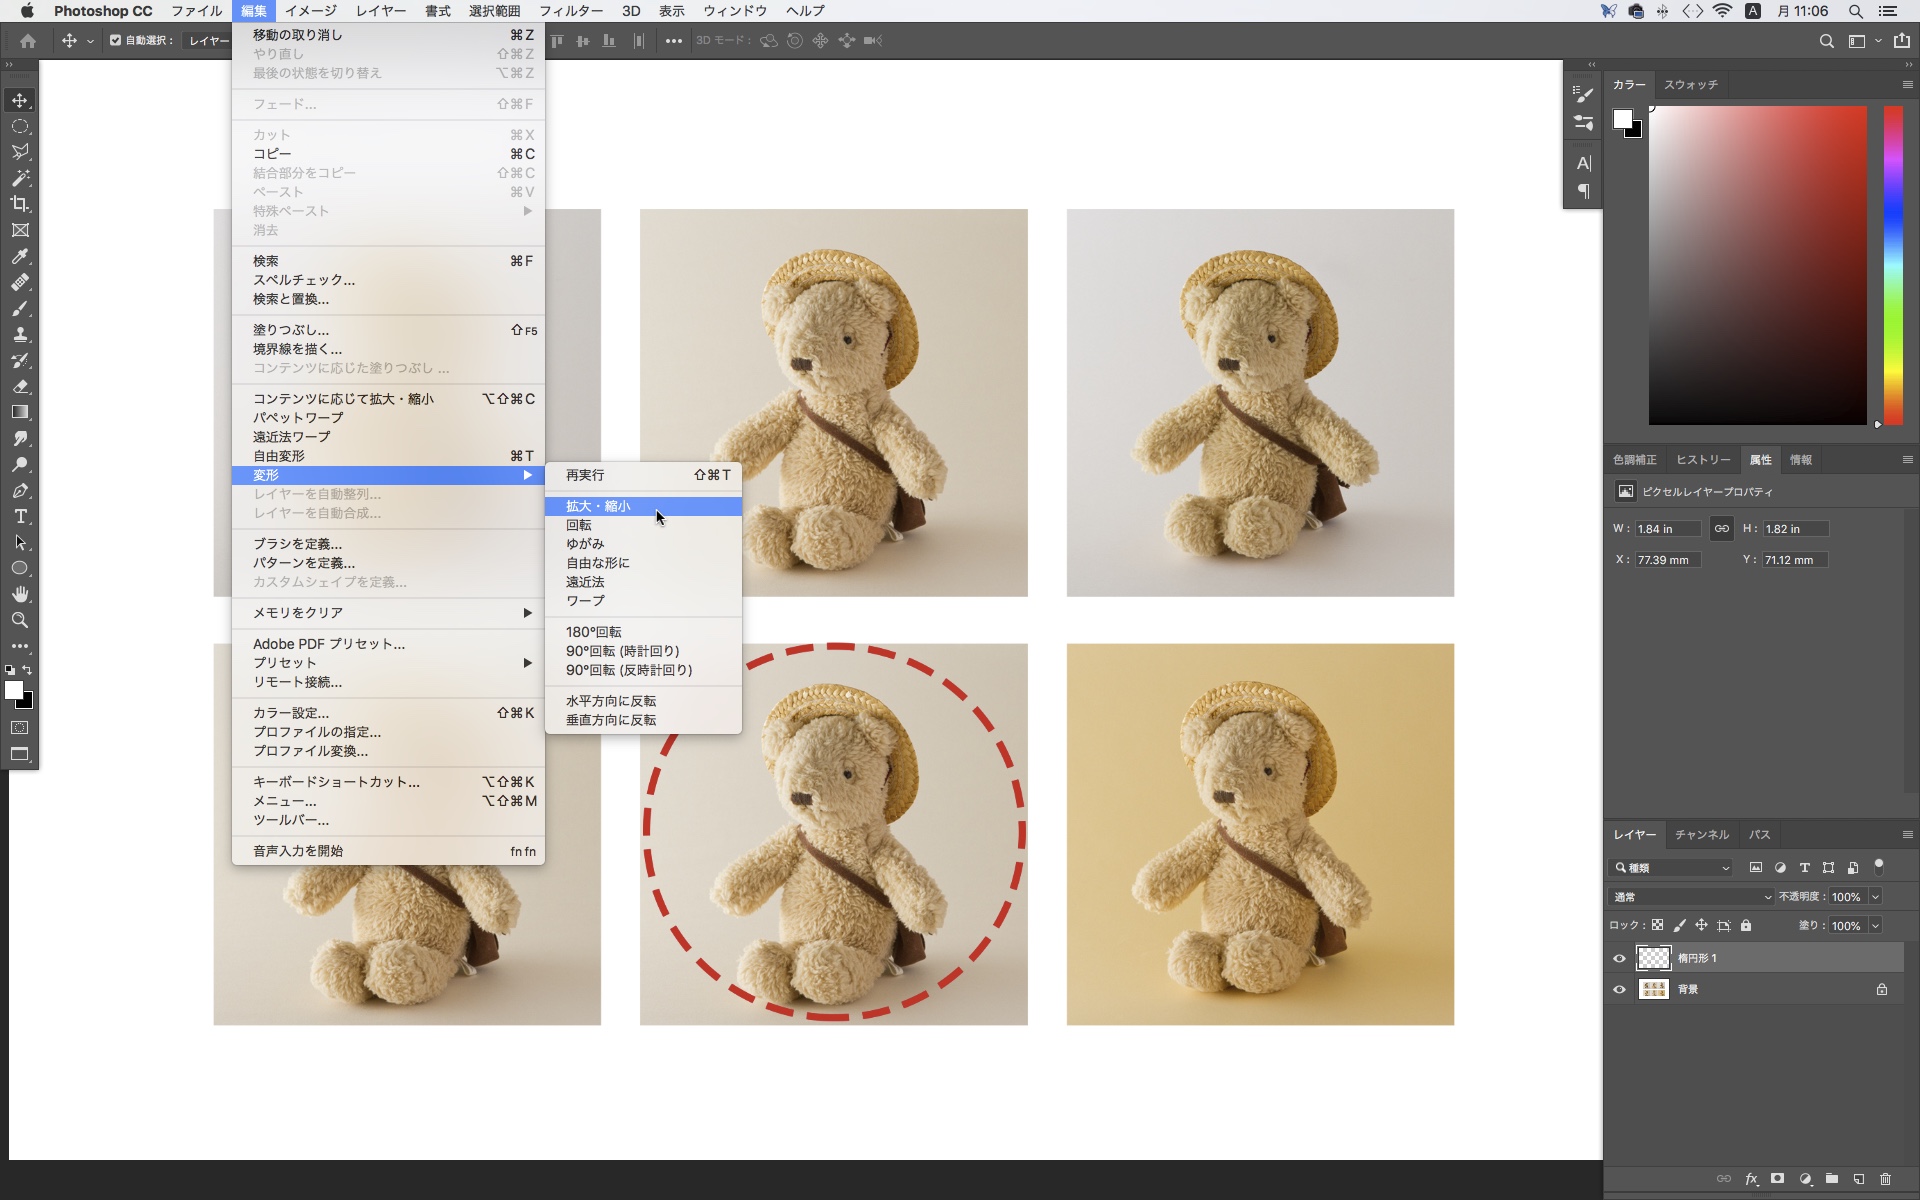Select the Crop tool in toolbar
This screenshot has width=1920, height=1200.
(20, 204)
